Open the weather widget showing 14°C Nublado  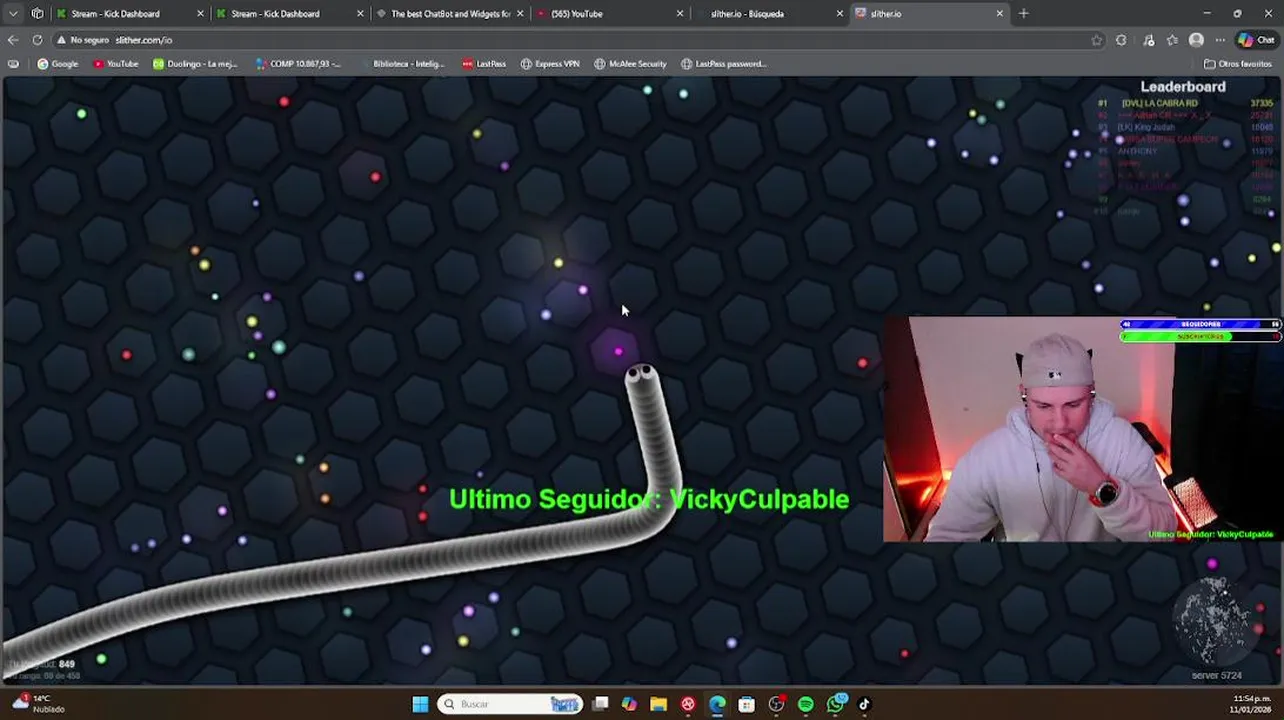(38, 704)
